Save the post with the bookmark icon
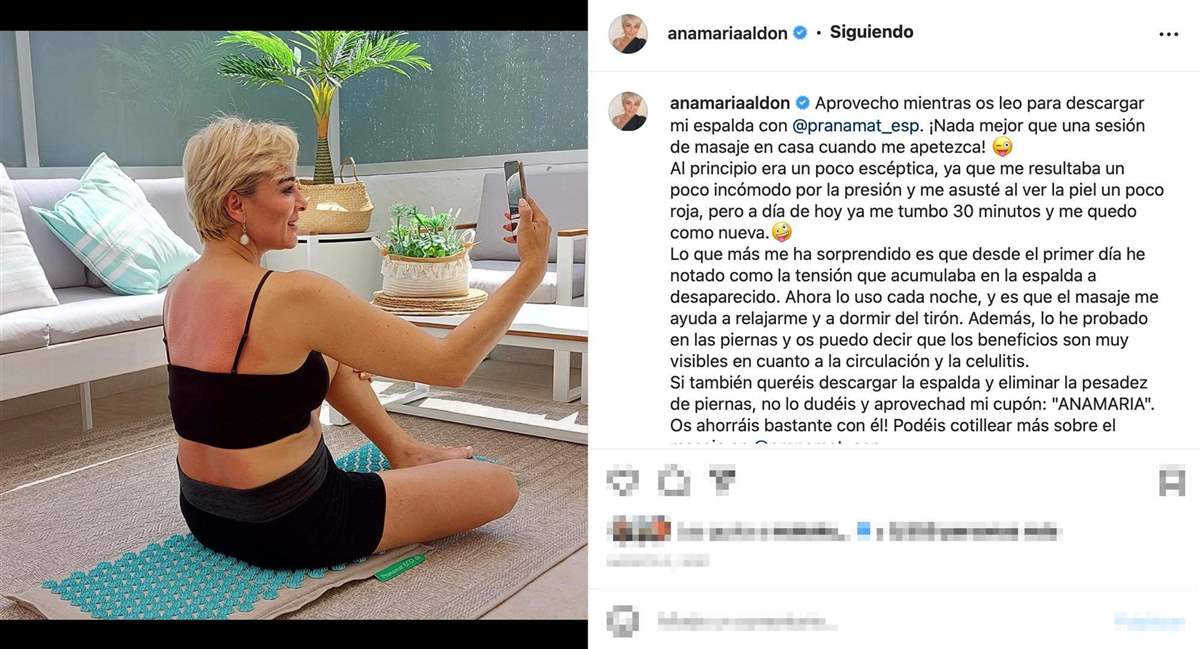This screenshot has height=649, width=1200. click(1171, 483)
